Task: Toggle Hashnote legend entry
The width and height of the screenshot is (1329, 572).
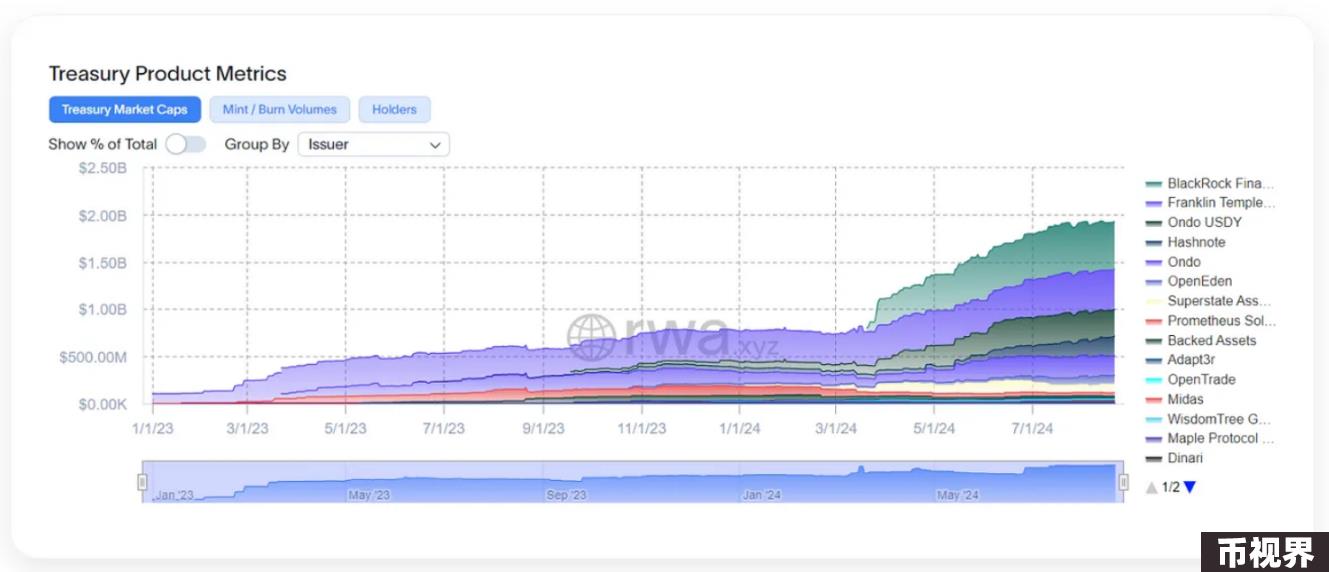Action: [x=1185, y=242]
